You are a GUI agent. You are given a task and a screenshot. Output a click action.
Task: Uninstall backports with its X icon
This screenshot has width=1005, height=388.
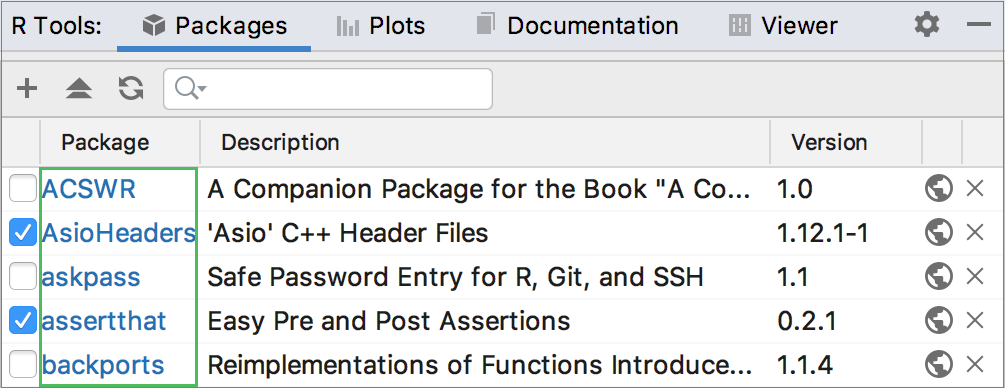[975, 364]
